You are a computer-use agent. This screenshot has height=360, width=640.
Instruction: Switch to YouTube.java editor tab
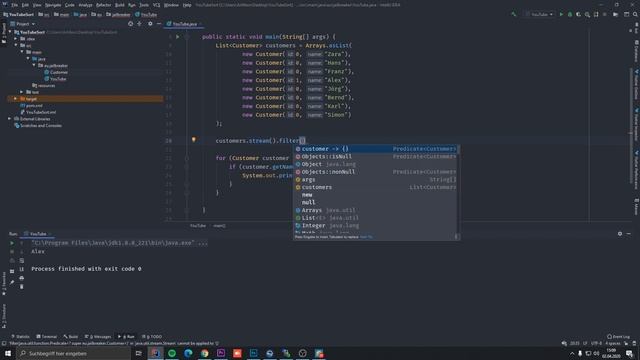184,24
